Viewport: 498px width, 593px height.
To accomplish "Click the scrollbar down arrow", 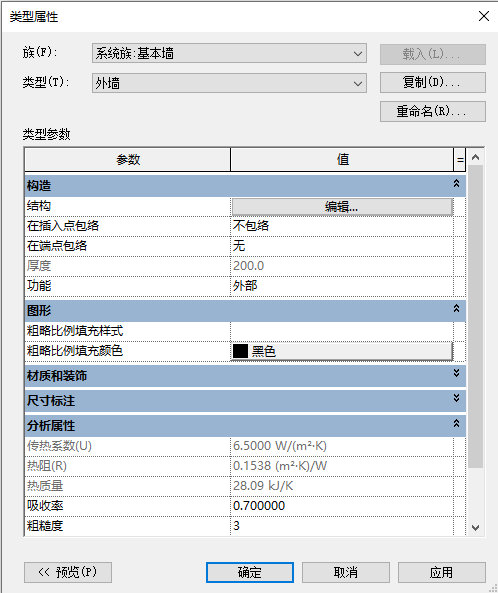I will tap(475, 527).
